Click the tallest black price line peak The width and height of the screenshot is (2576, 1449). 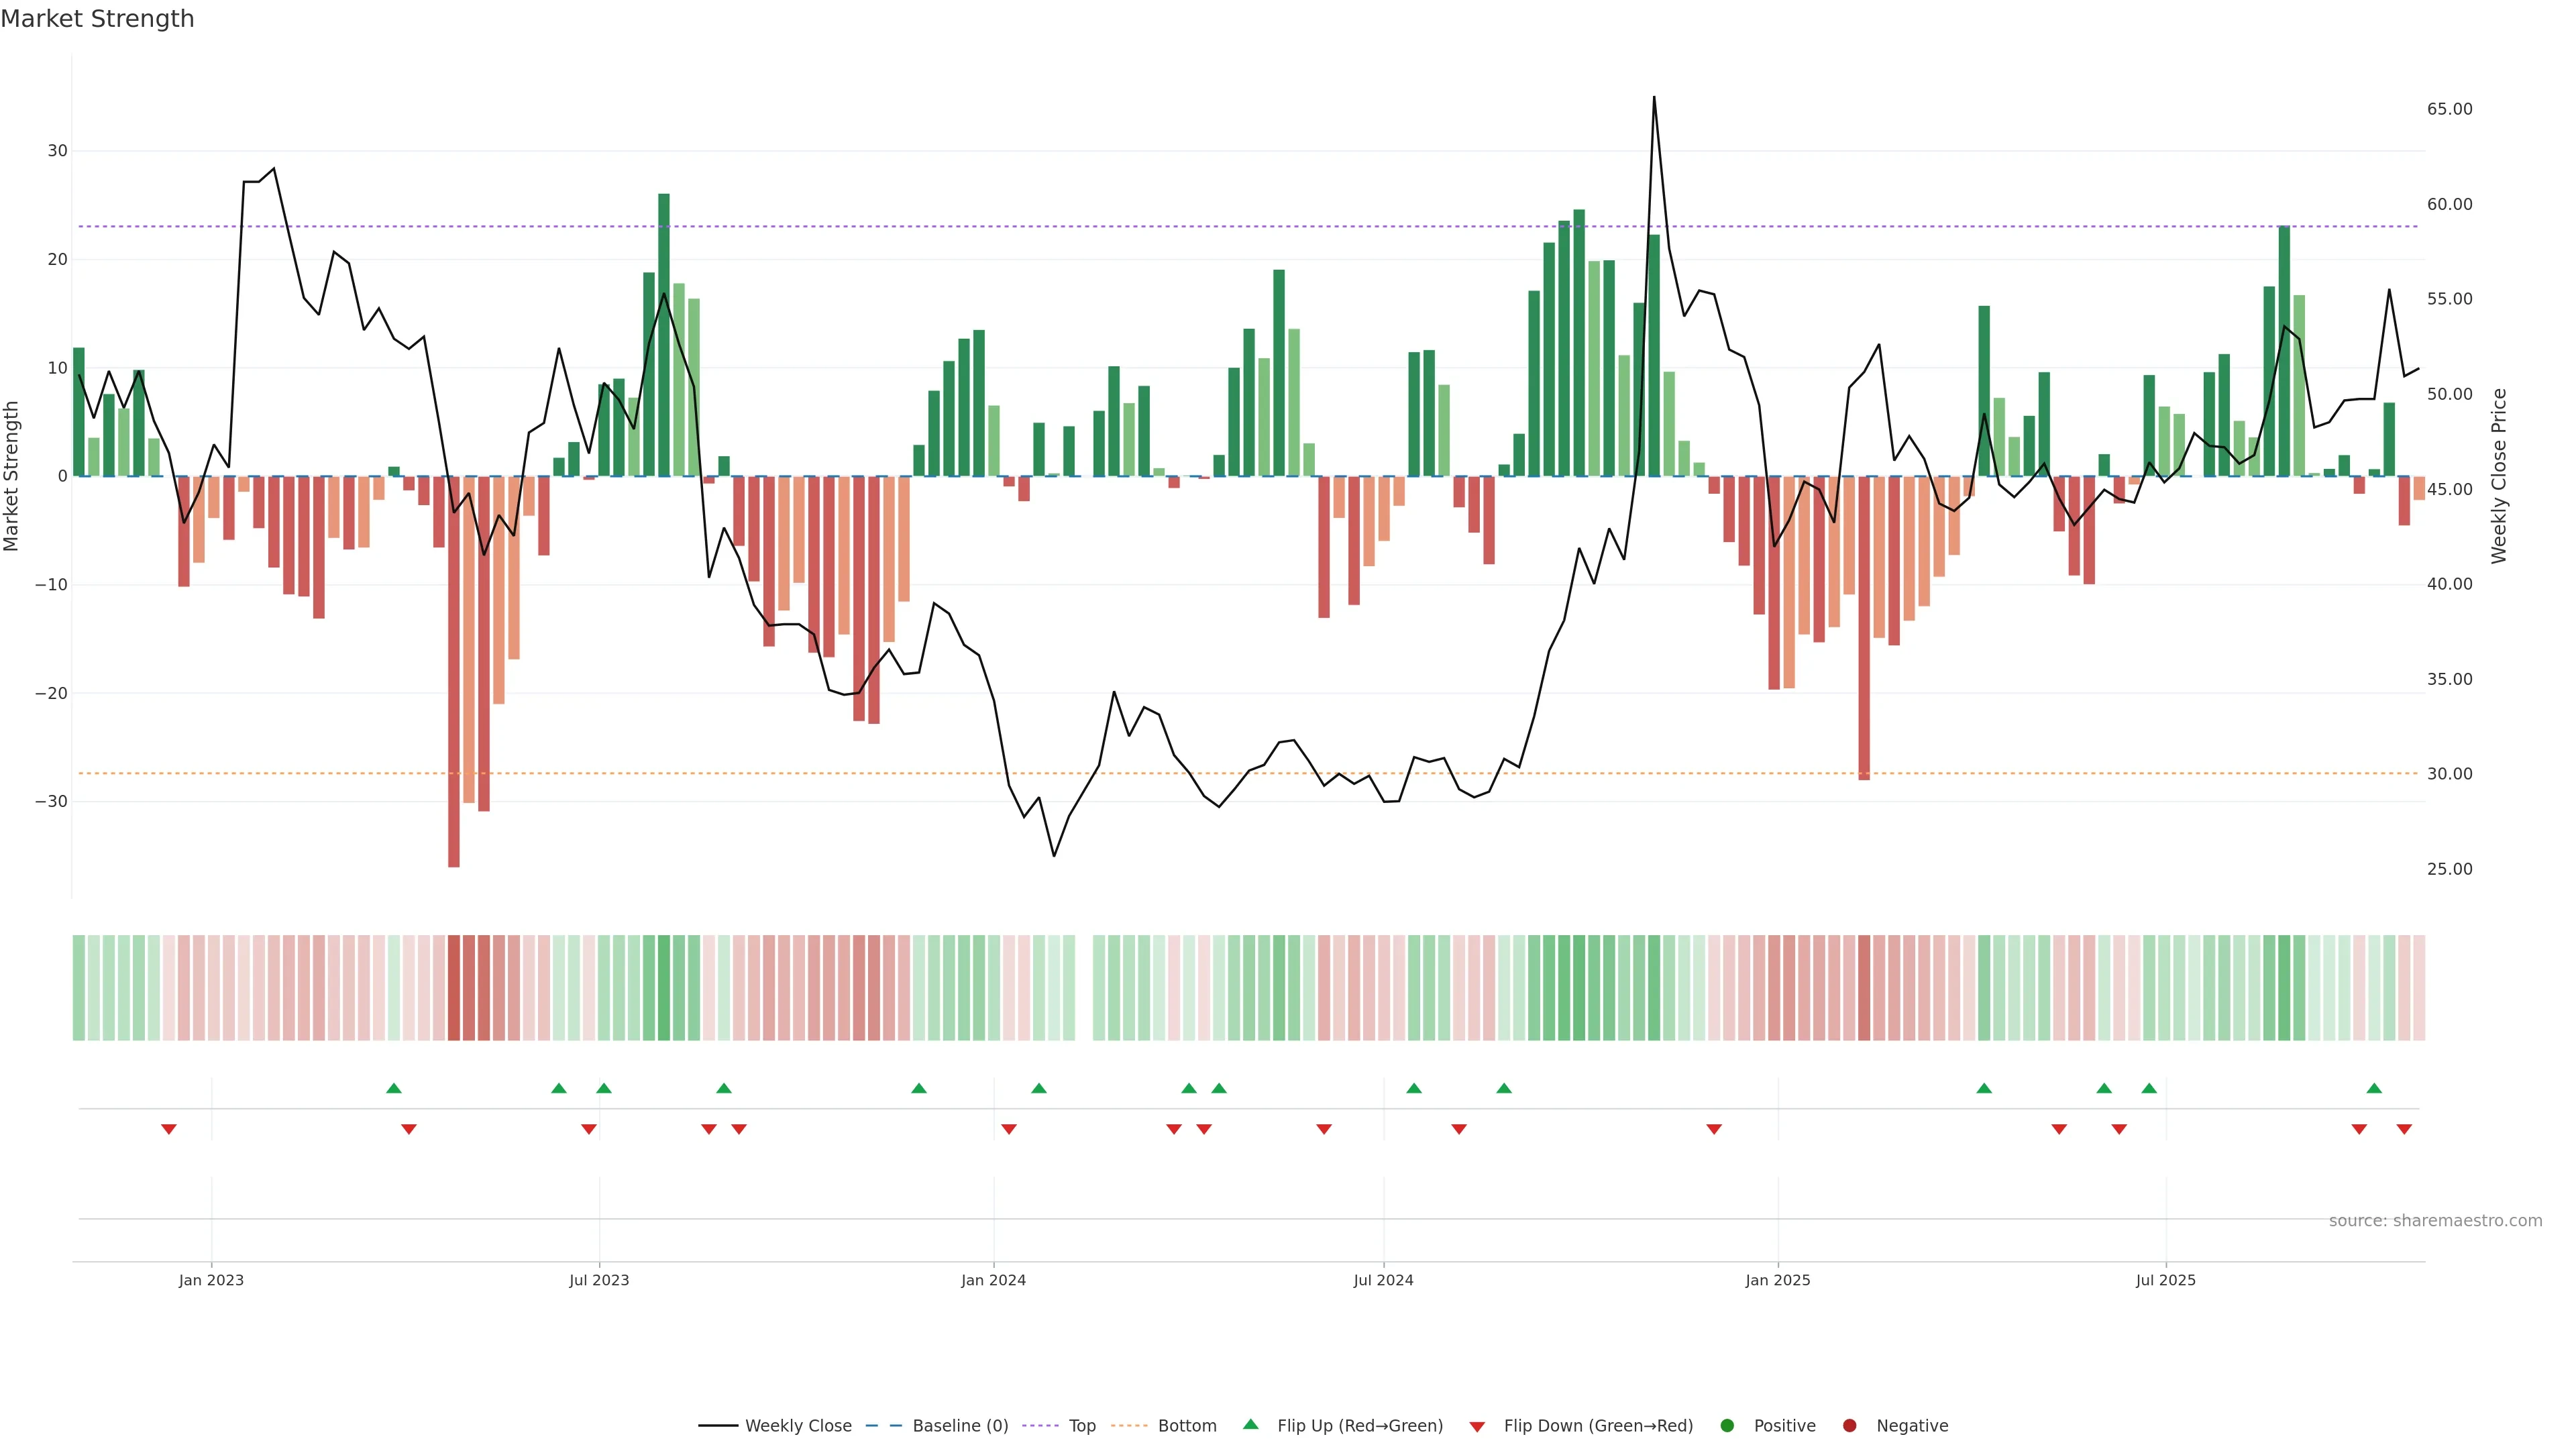1654,98
